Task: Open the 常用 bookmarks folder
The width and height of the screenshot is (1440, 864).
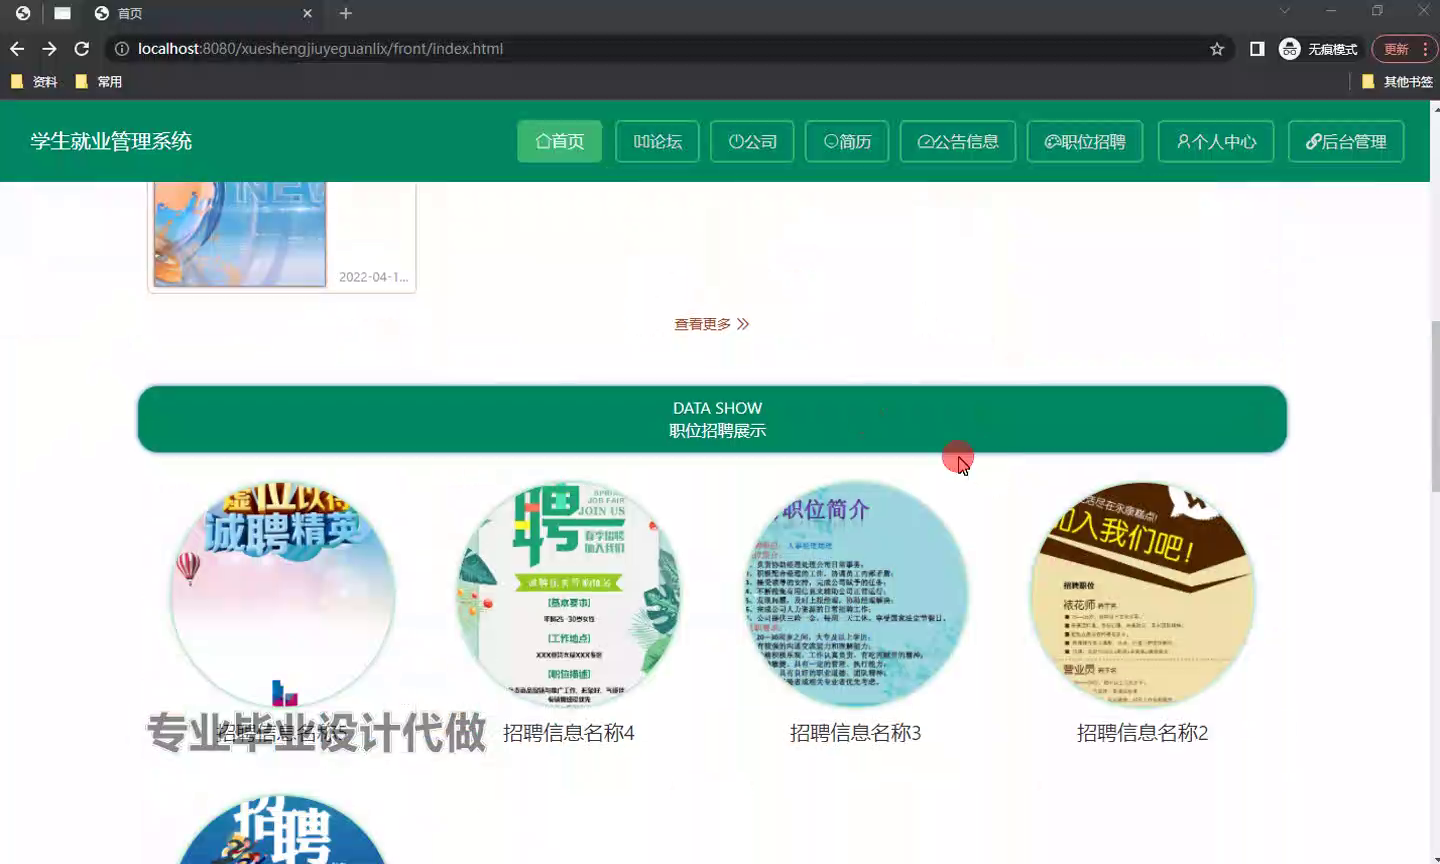Action: pyautogui.click(x=99, y=82)
